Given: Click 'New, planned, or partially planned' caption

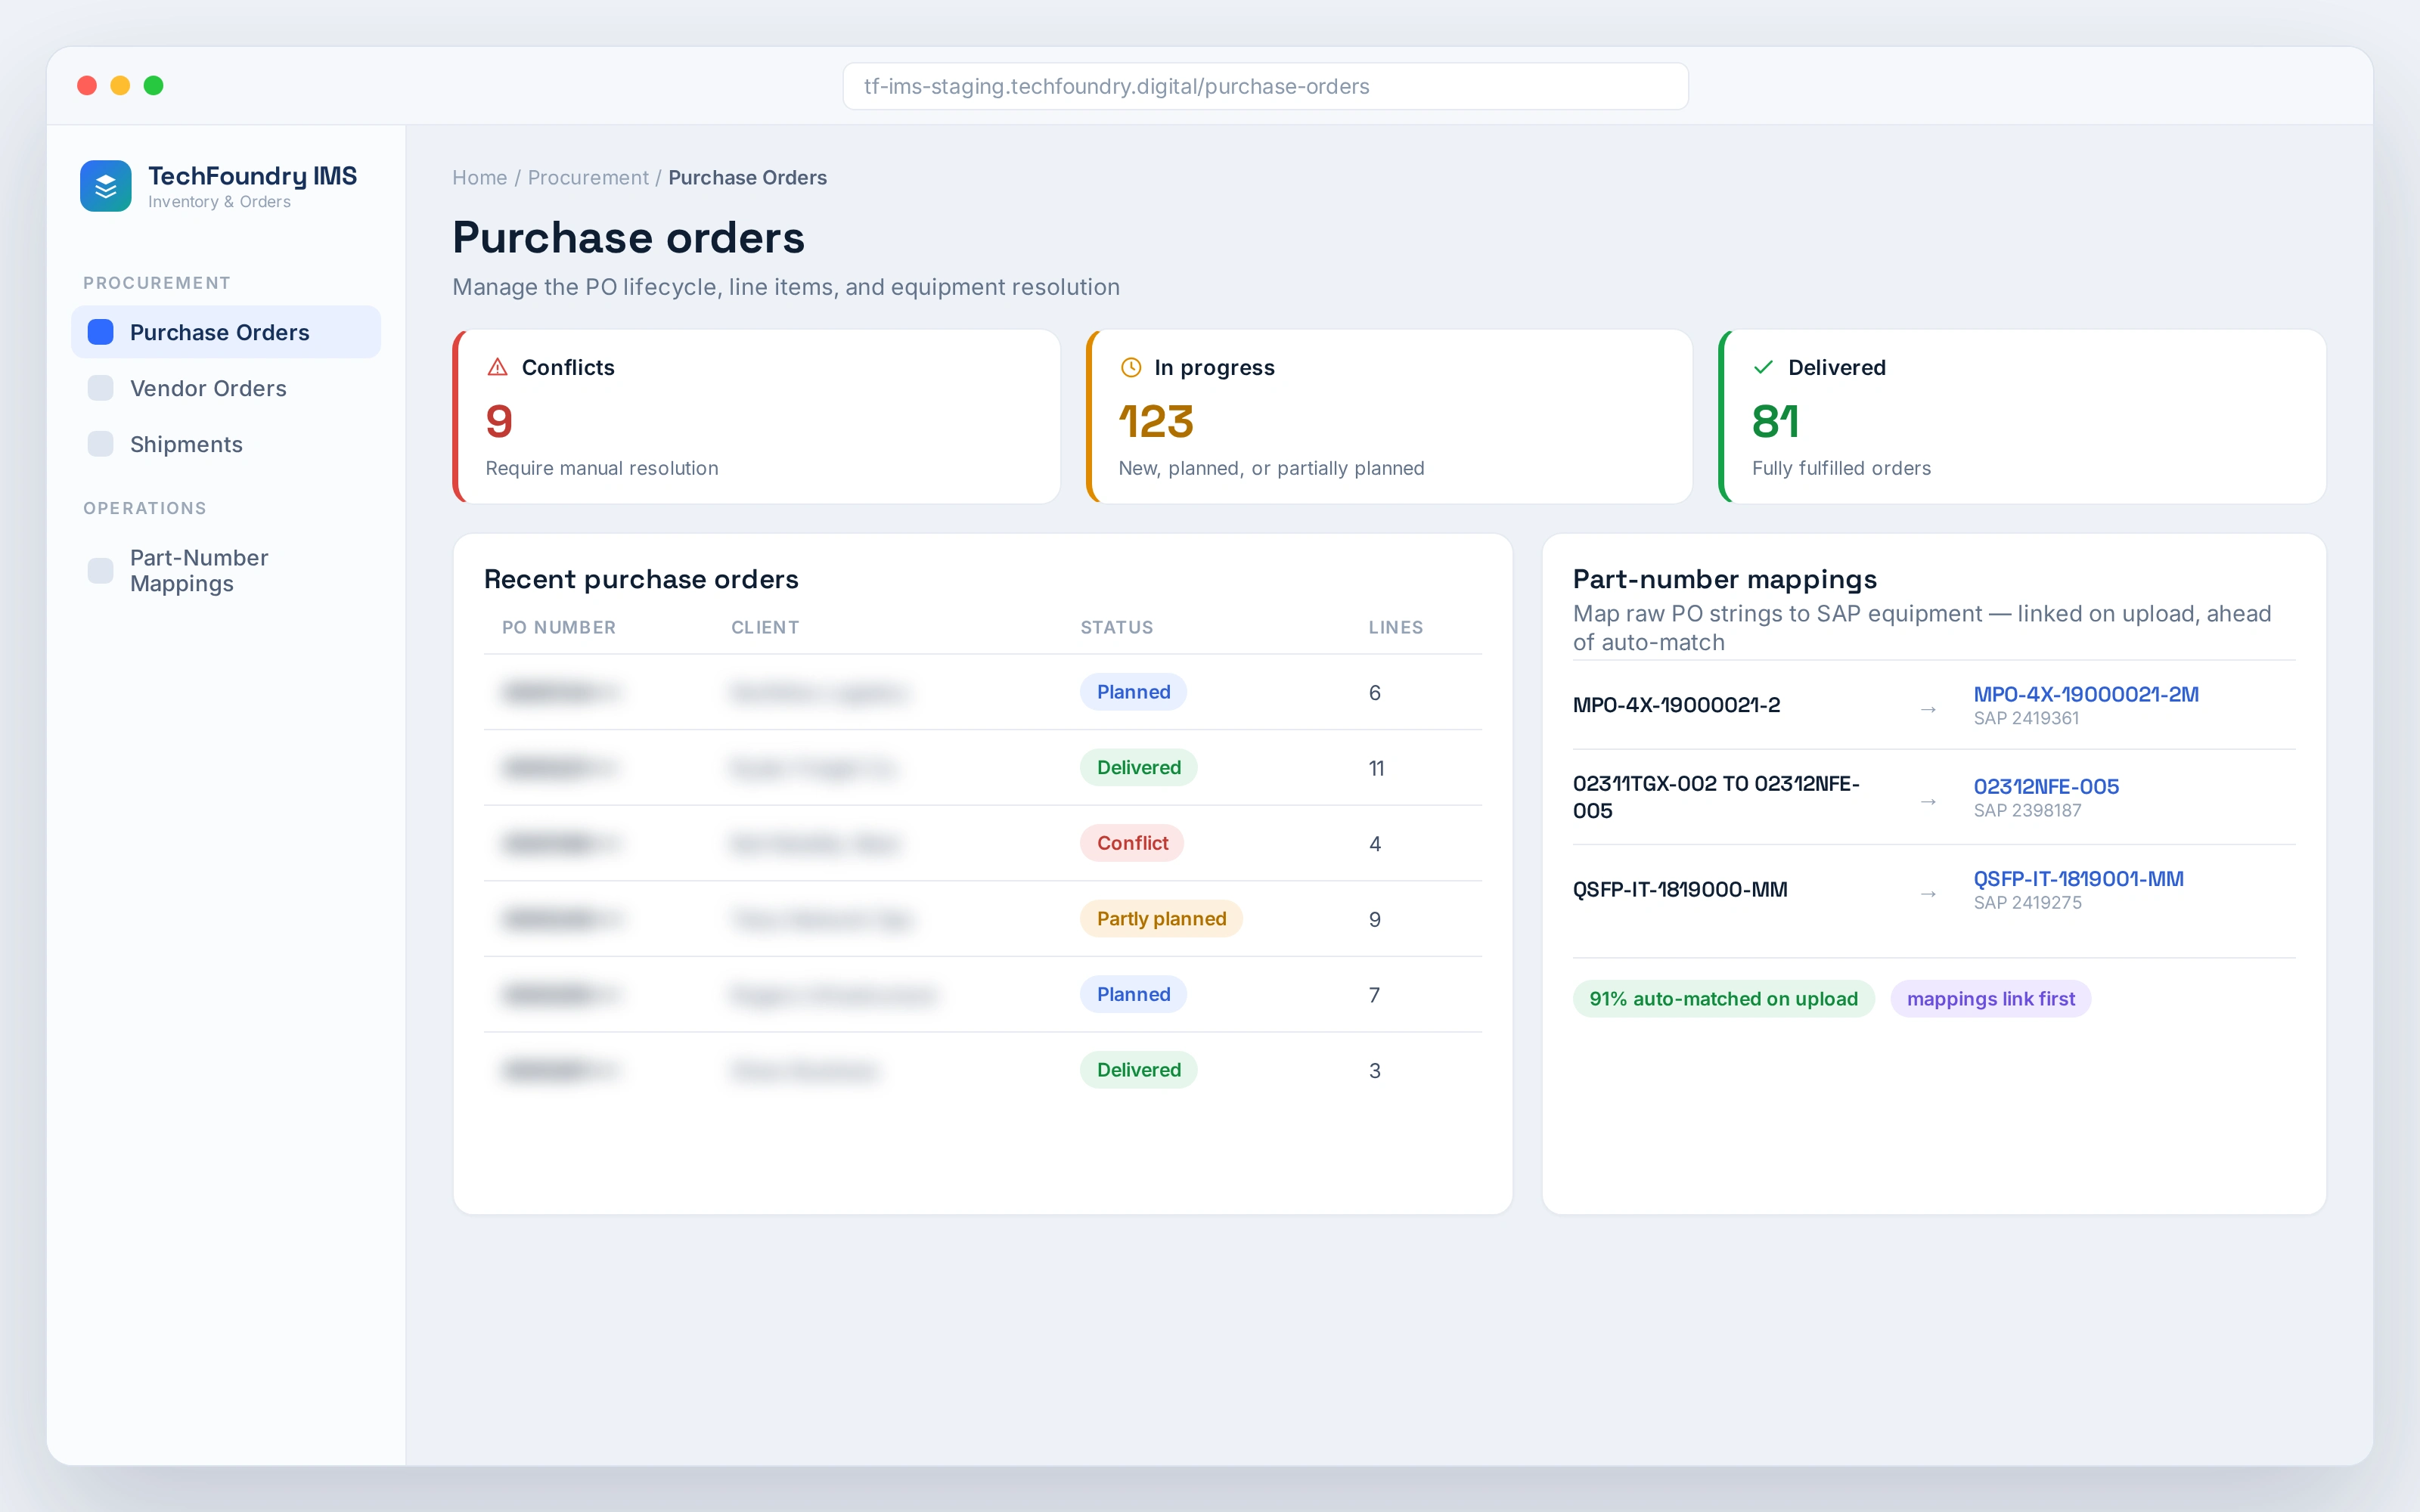Looking at the screenshot, I should coord(1271,468).
